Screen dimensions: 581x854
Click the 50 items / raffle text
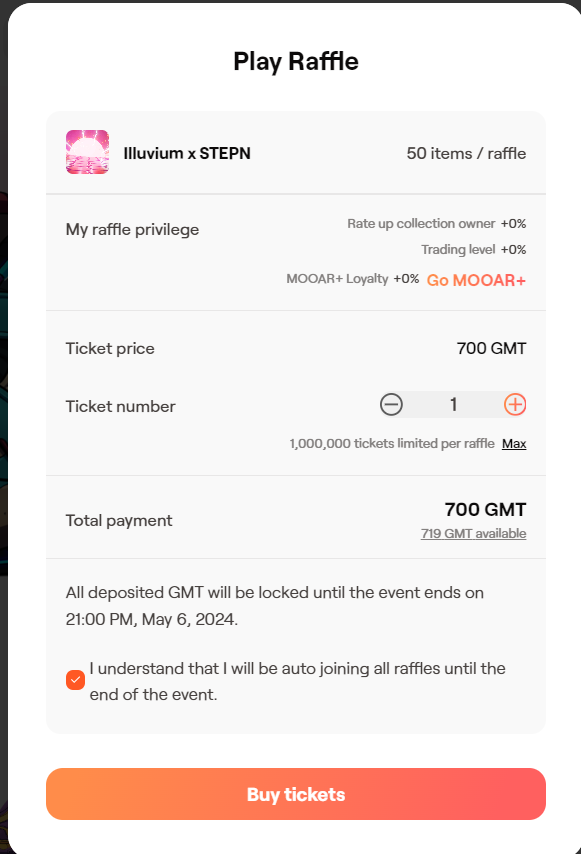coord(466,153)
